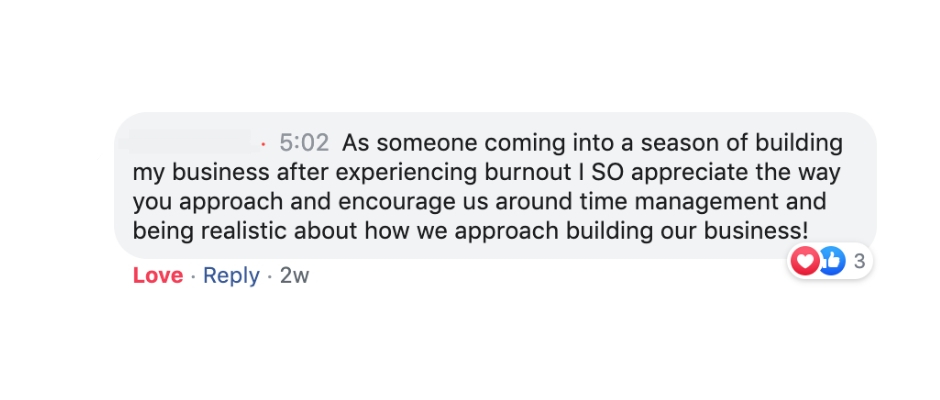
Task: Reply to the burnout comment
Action: pos(231,276)
